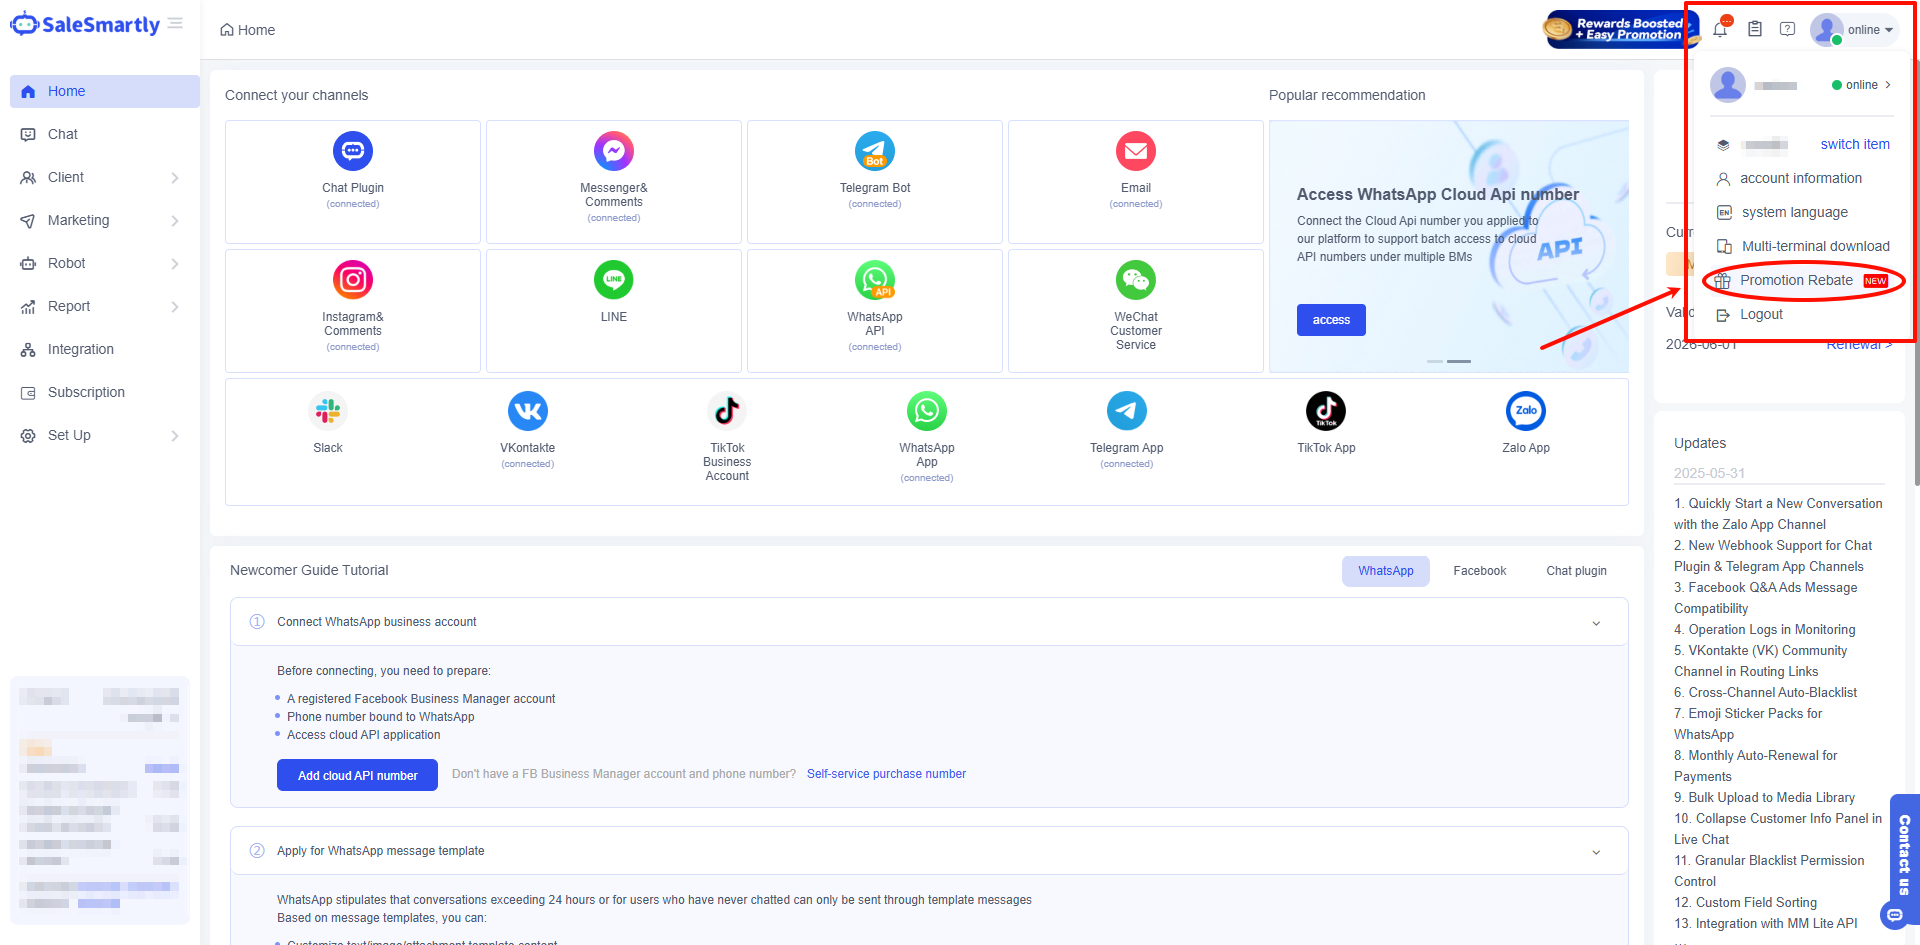
Task: Collapse the Connect WhatsApp business account section
Action: click(x=1596, y=623)
